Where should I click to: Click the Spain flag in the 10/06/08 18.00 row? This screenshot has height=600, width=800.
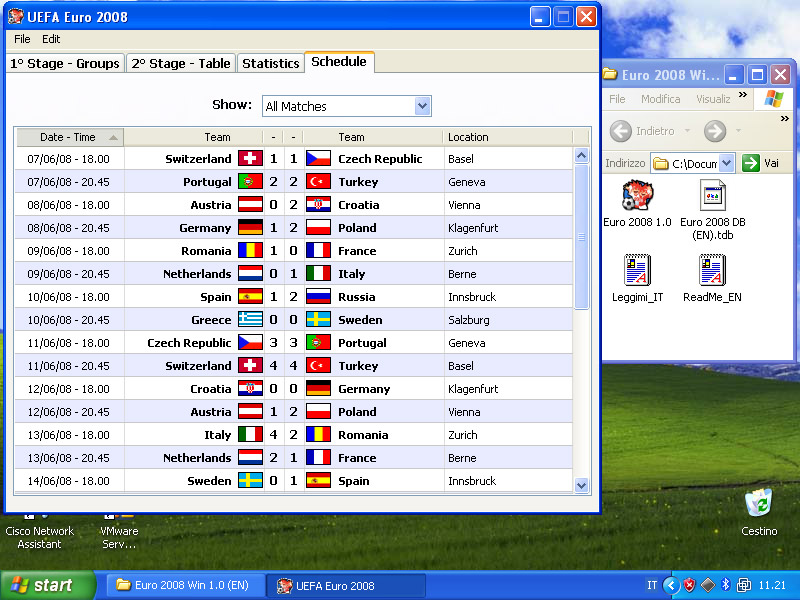(251, 296)
